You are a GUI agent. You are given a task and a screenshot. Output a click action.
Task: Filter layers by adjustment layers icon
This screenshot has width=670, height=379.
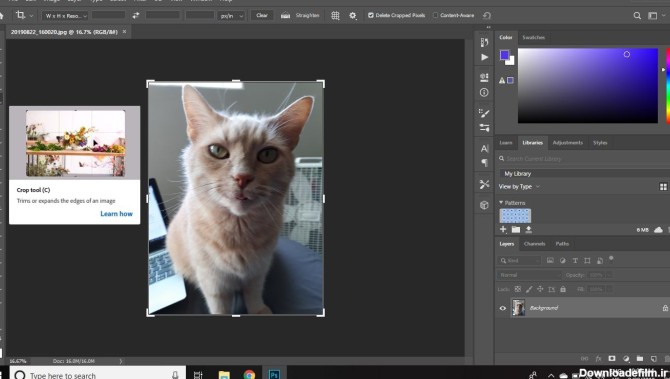pyautogui.click(x=563, y=261)
